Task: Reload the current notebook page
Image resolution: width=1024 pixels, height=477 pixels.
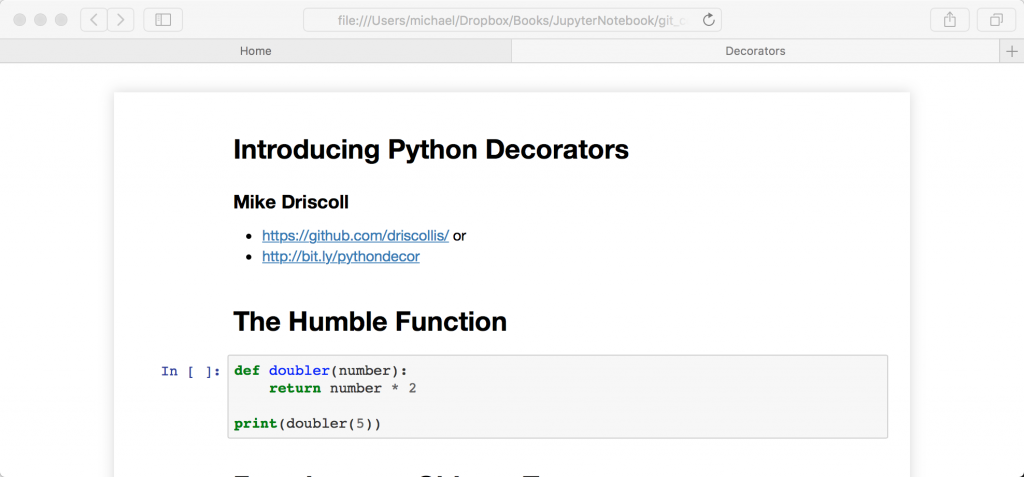Action: (709, 20)
